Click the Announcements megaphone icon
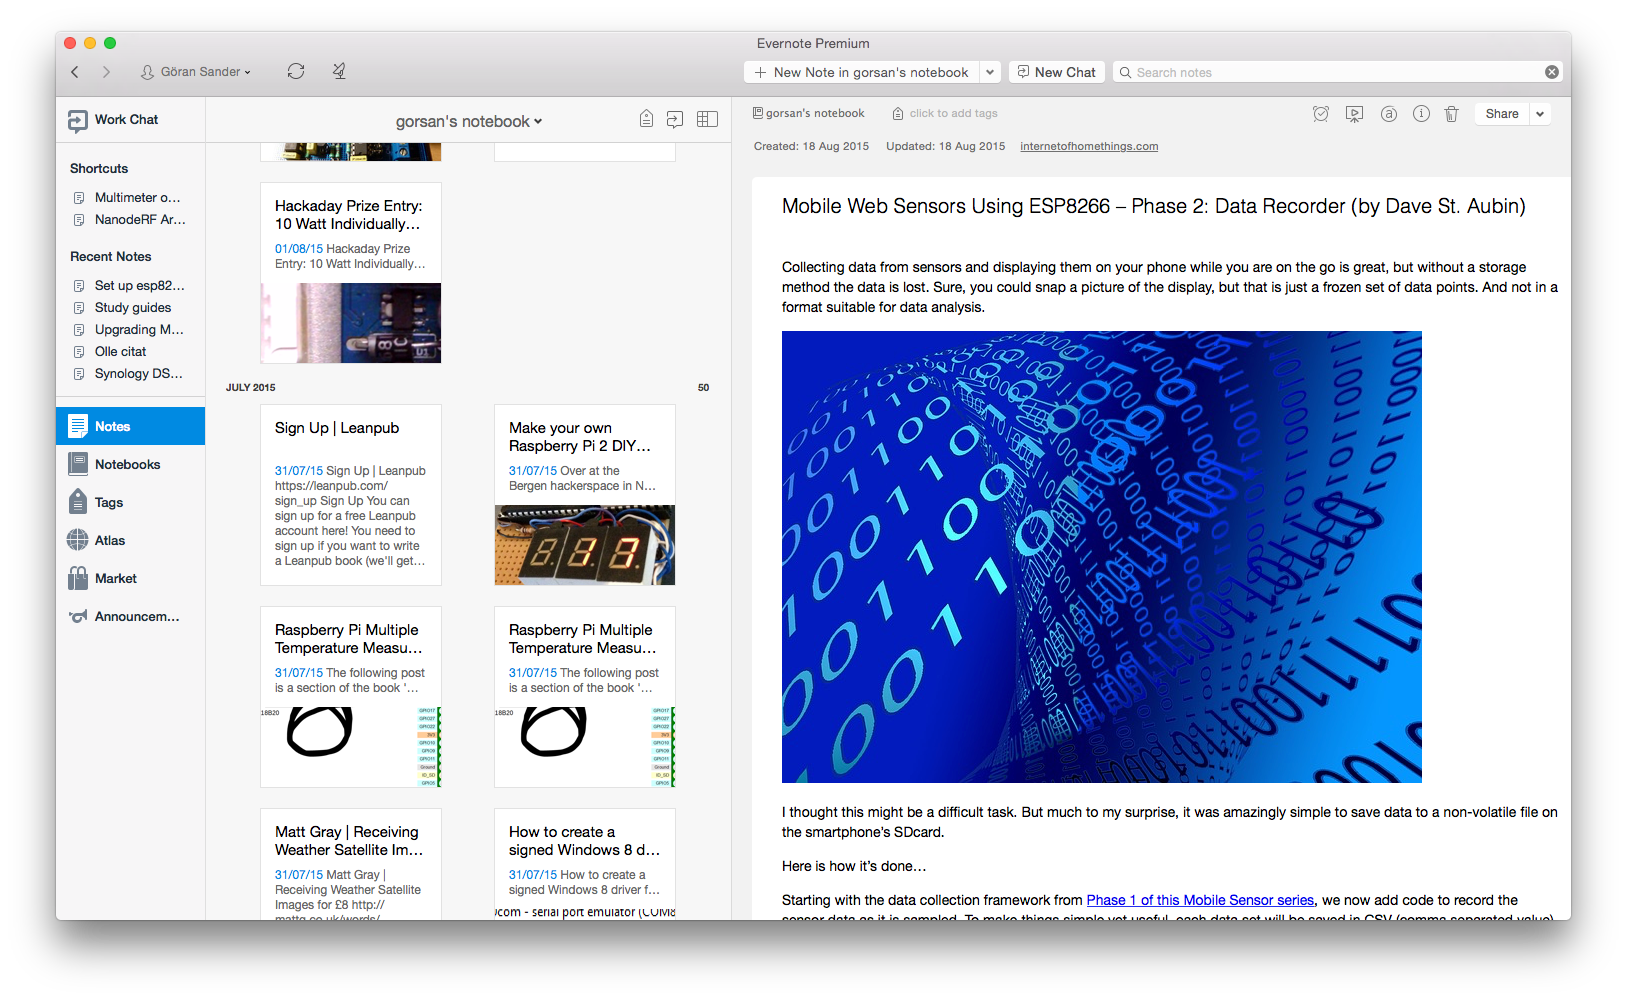This screenshot has width=1627, height=1000. coord(78,616)
